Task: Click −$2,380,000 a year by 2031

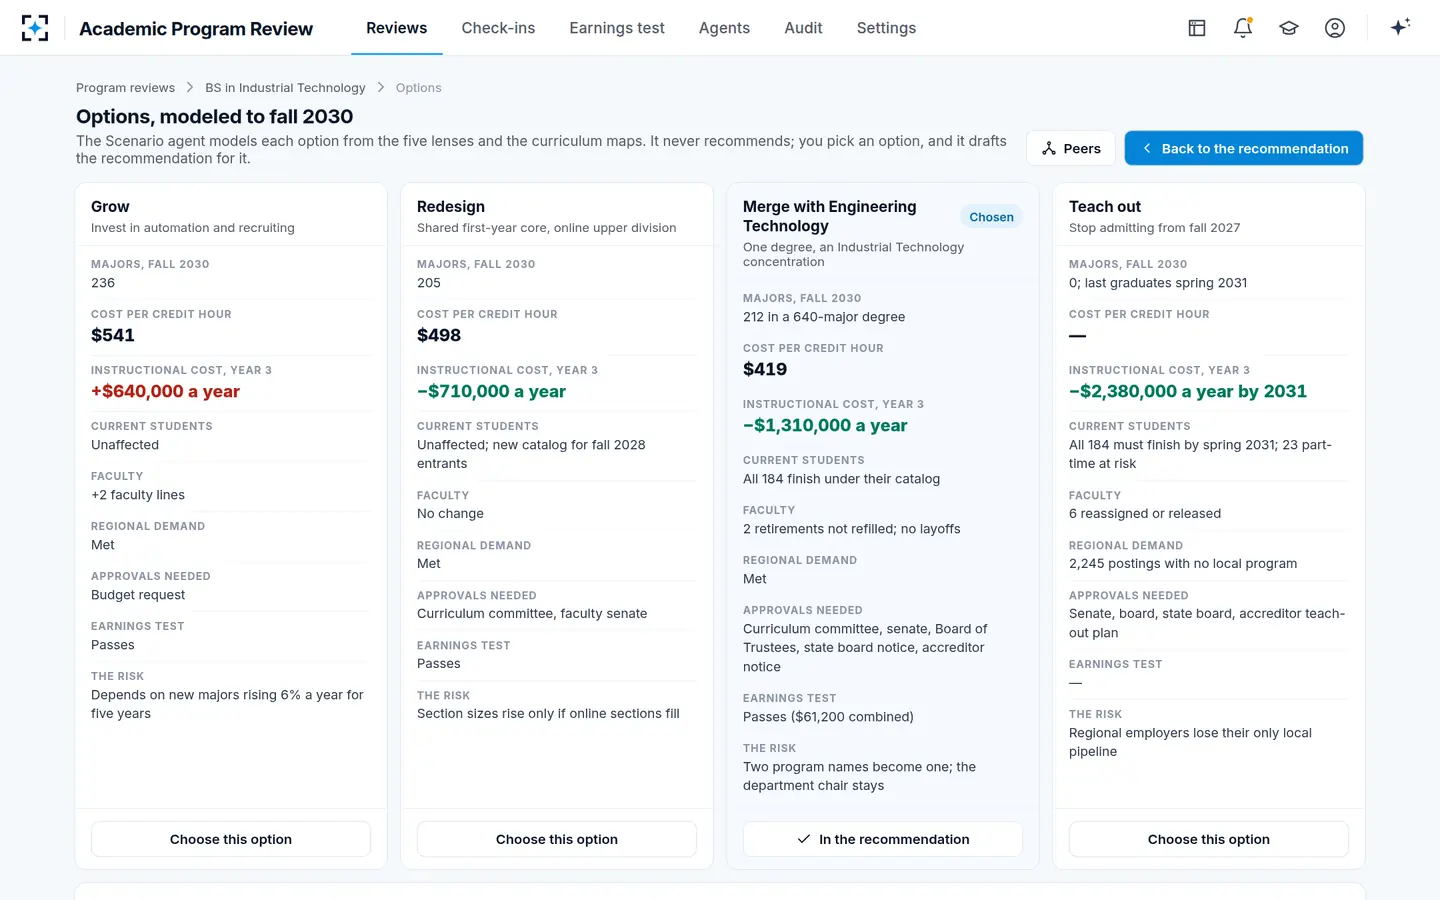Action: [1188, 391]
